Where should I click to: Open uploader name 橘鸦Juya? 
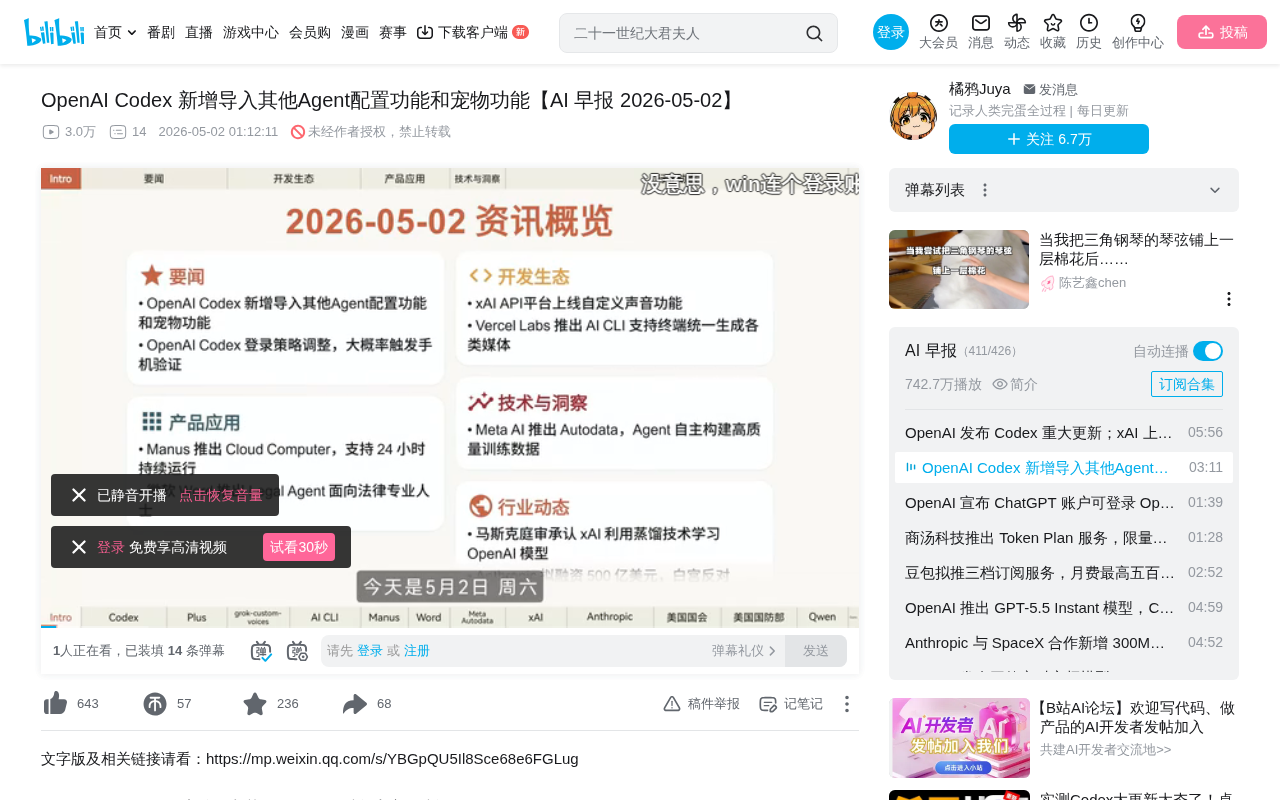pos(980,89)
